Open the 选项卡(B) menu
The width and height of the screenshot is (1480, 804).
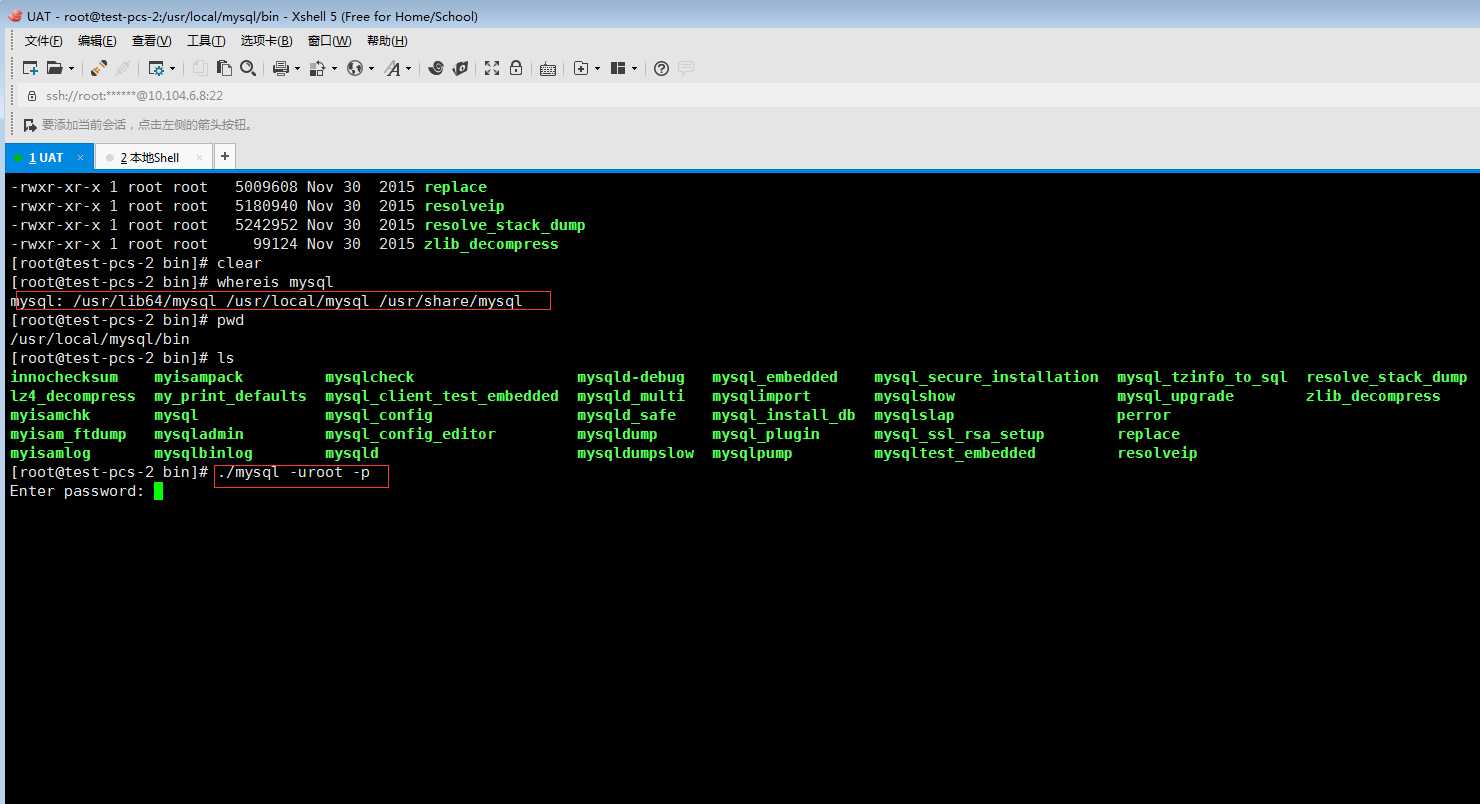267,41
